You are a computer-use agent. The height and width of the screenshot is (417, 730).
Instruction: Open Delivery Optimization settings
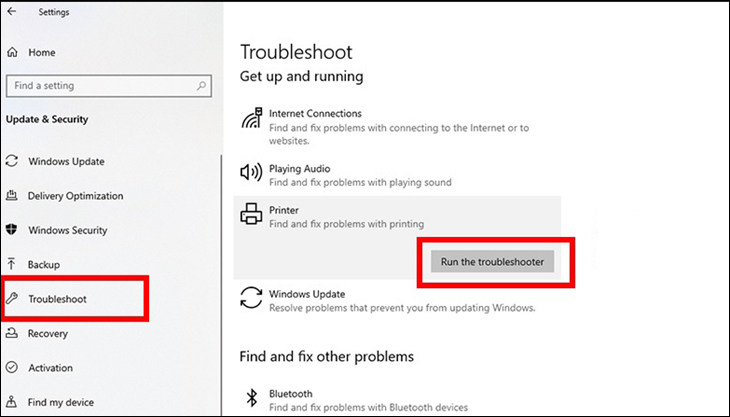coord(75,196)
